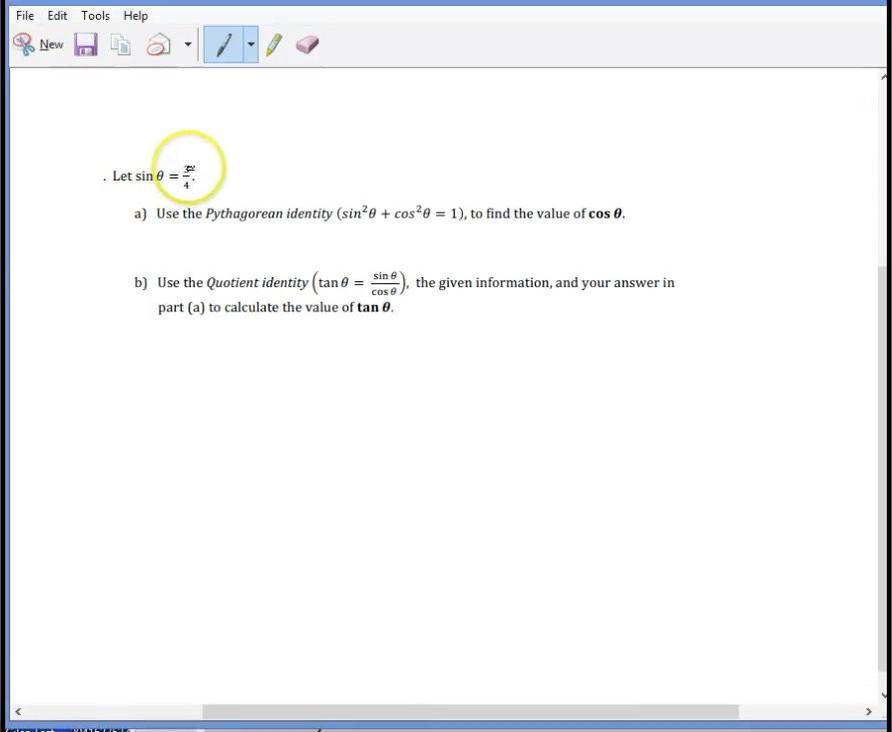Click the bold text 'tan θ' in part b

(x=374, y=307)
